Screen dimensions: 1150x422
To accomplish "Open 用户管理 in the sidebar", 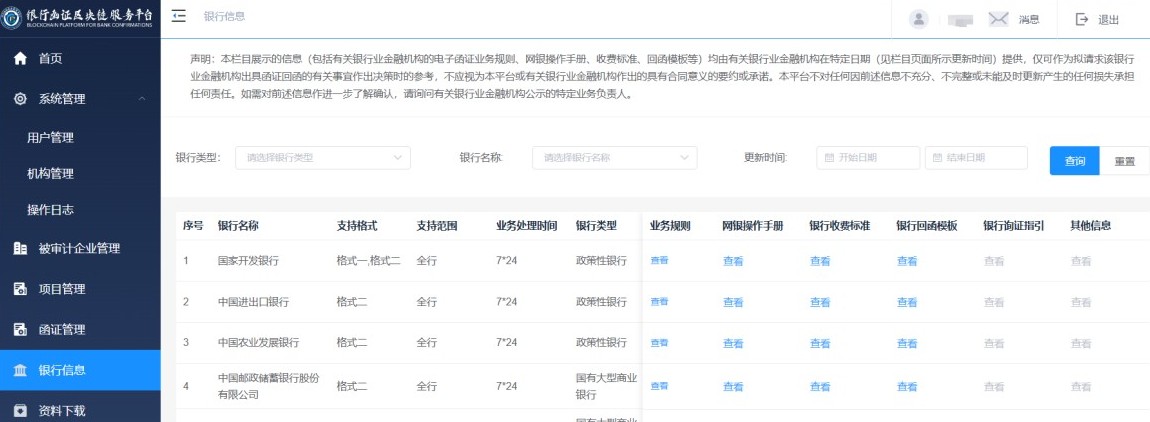I will 50,137.
